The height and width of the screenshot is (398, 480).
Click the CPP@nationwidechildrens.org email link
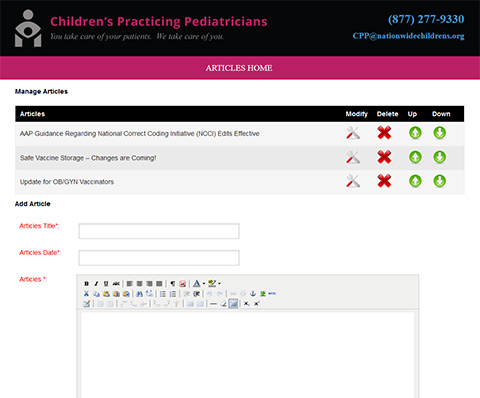[408, 36]
